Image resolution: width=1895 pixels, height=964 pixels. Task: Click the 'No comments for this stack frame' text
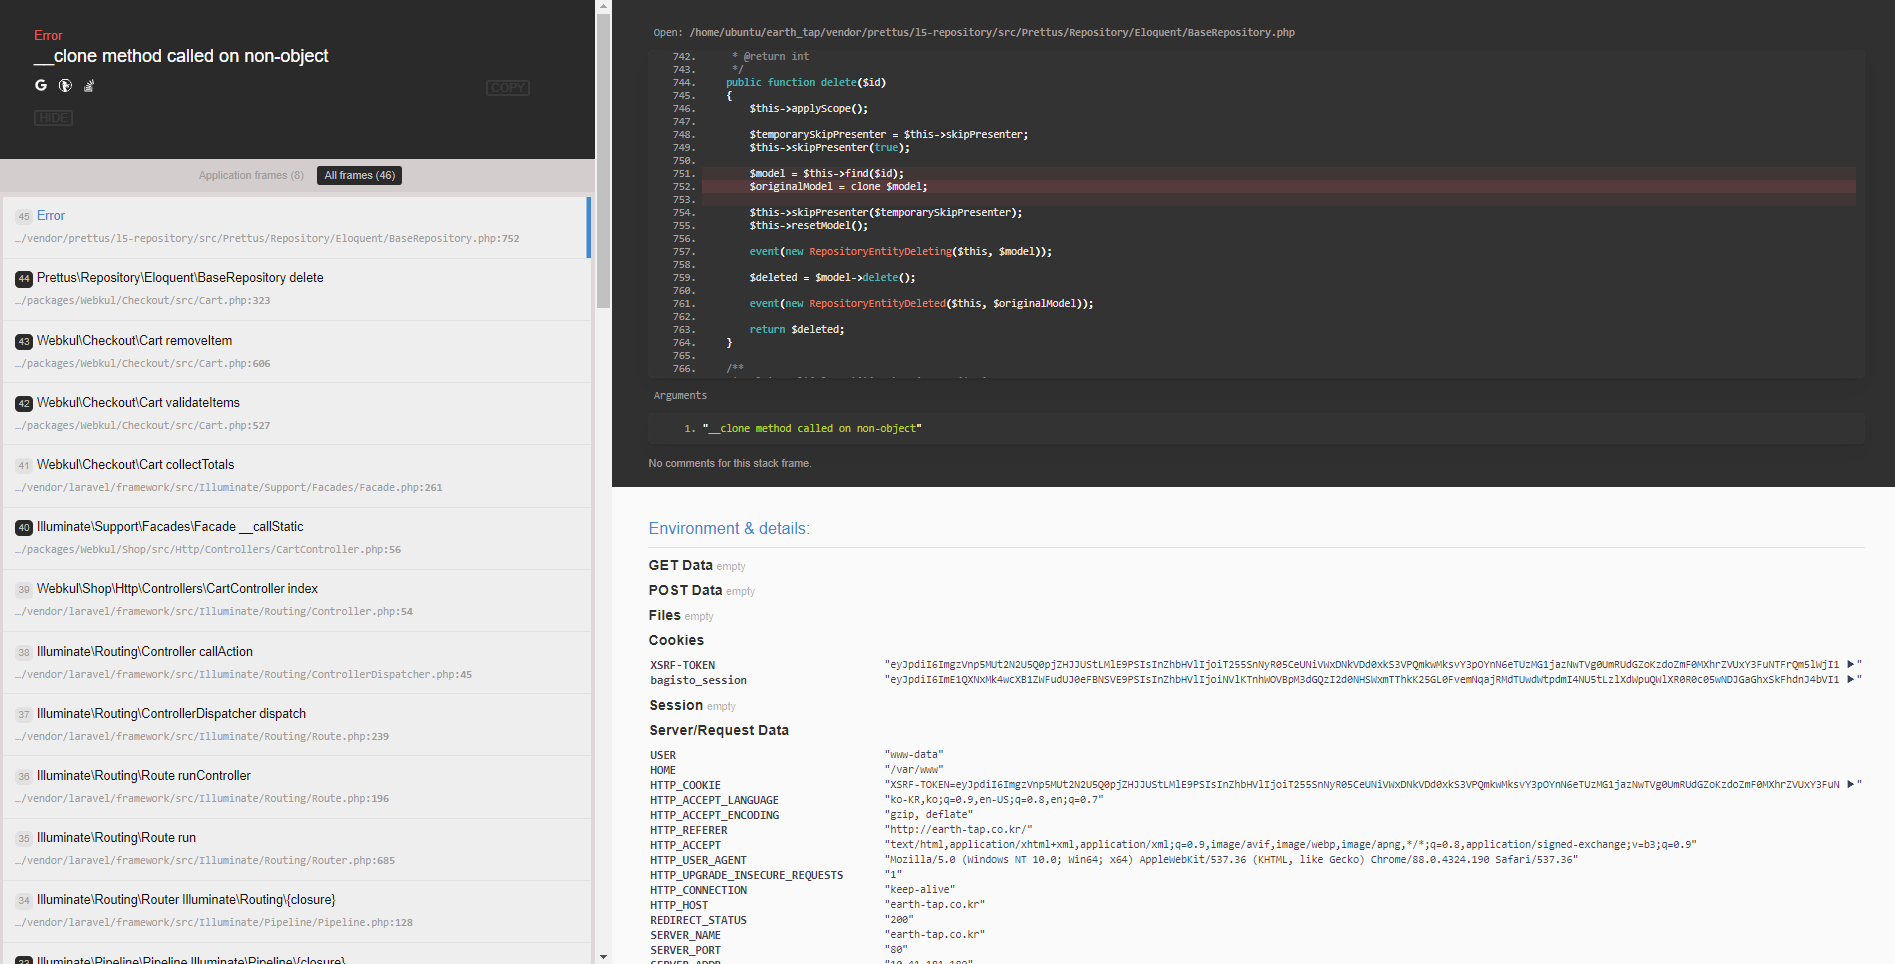pyautogui.click(x=730, y=463)
